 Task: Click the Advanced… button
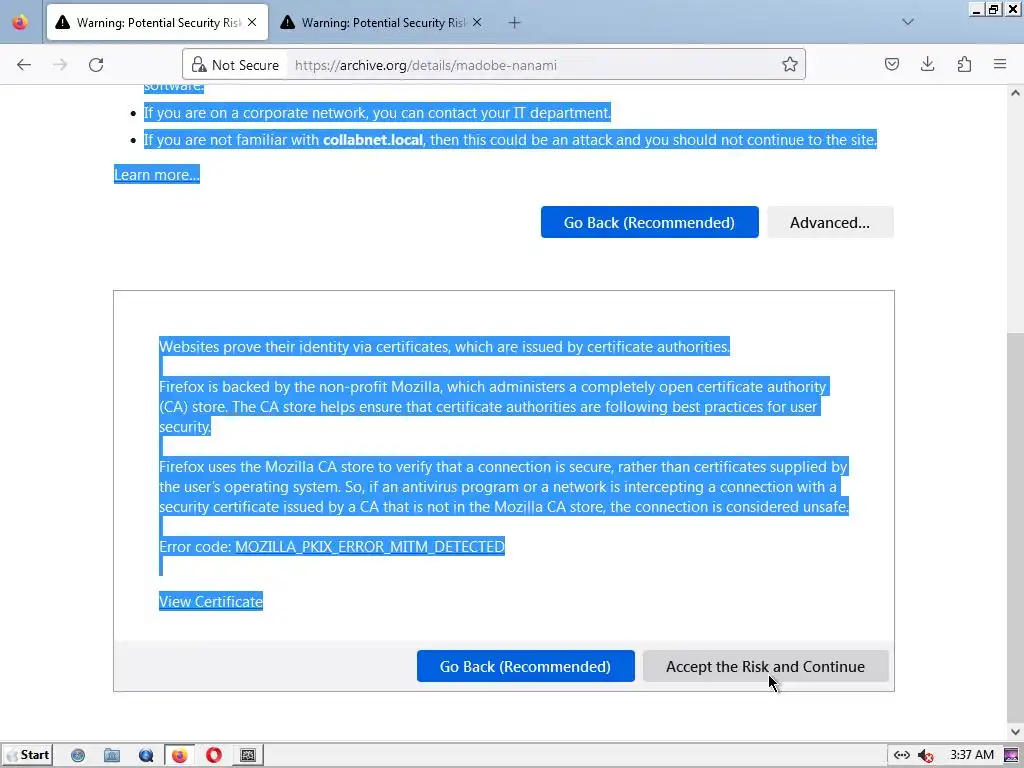coord(829,222)
